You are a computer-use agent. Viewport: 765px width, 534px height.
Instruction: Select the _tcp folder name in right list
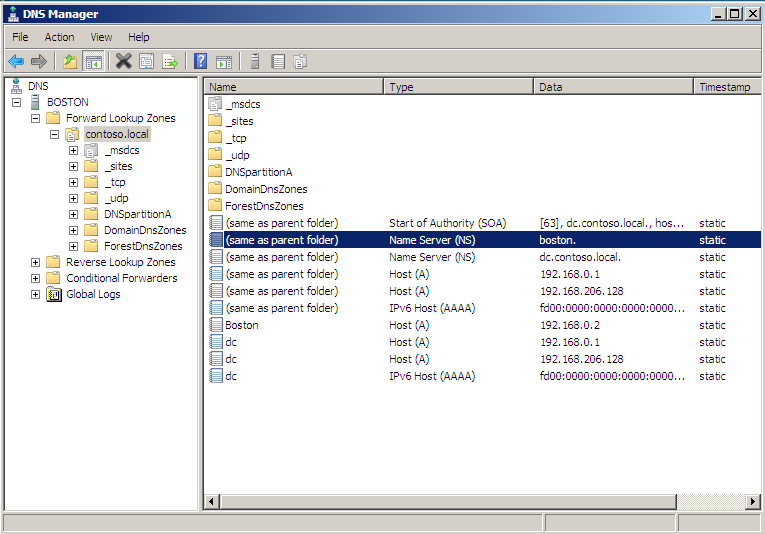[236, 138]
